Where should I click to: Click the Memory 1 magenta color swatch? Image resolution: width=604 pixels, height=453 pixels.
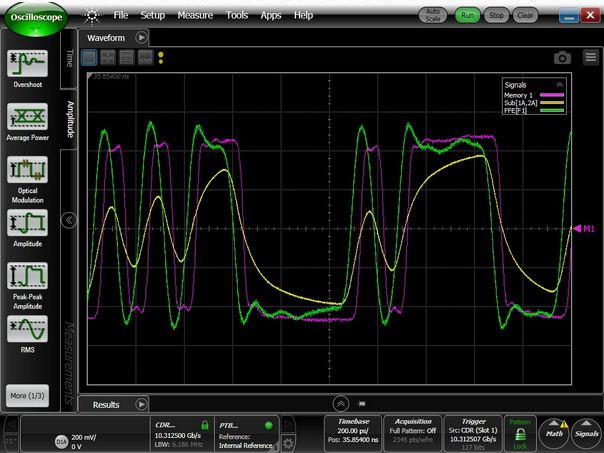coord(552,95)
